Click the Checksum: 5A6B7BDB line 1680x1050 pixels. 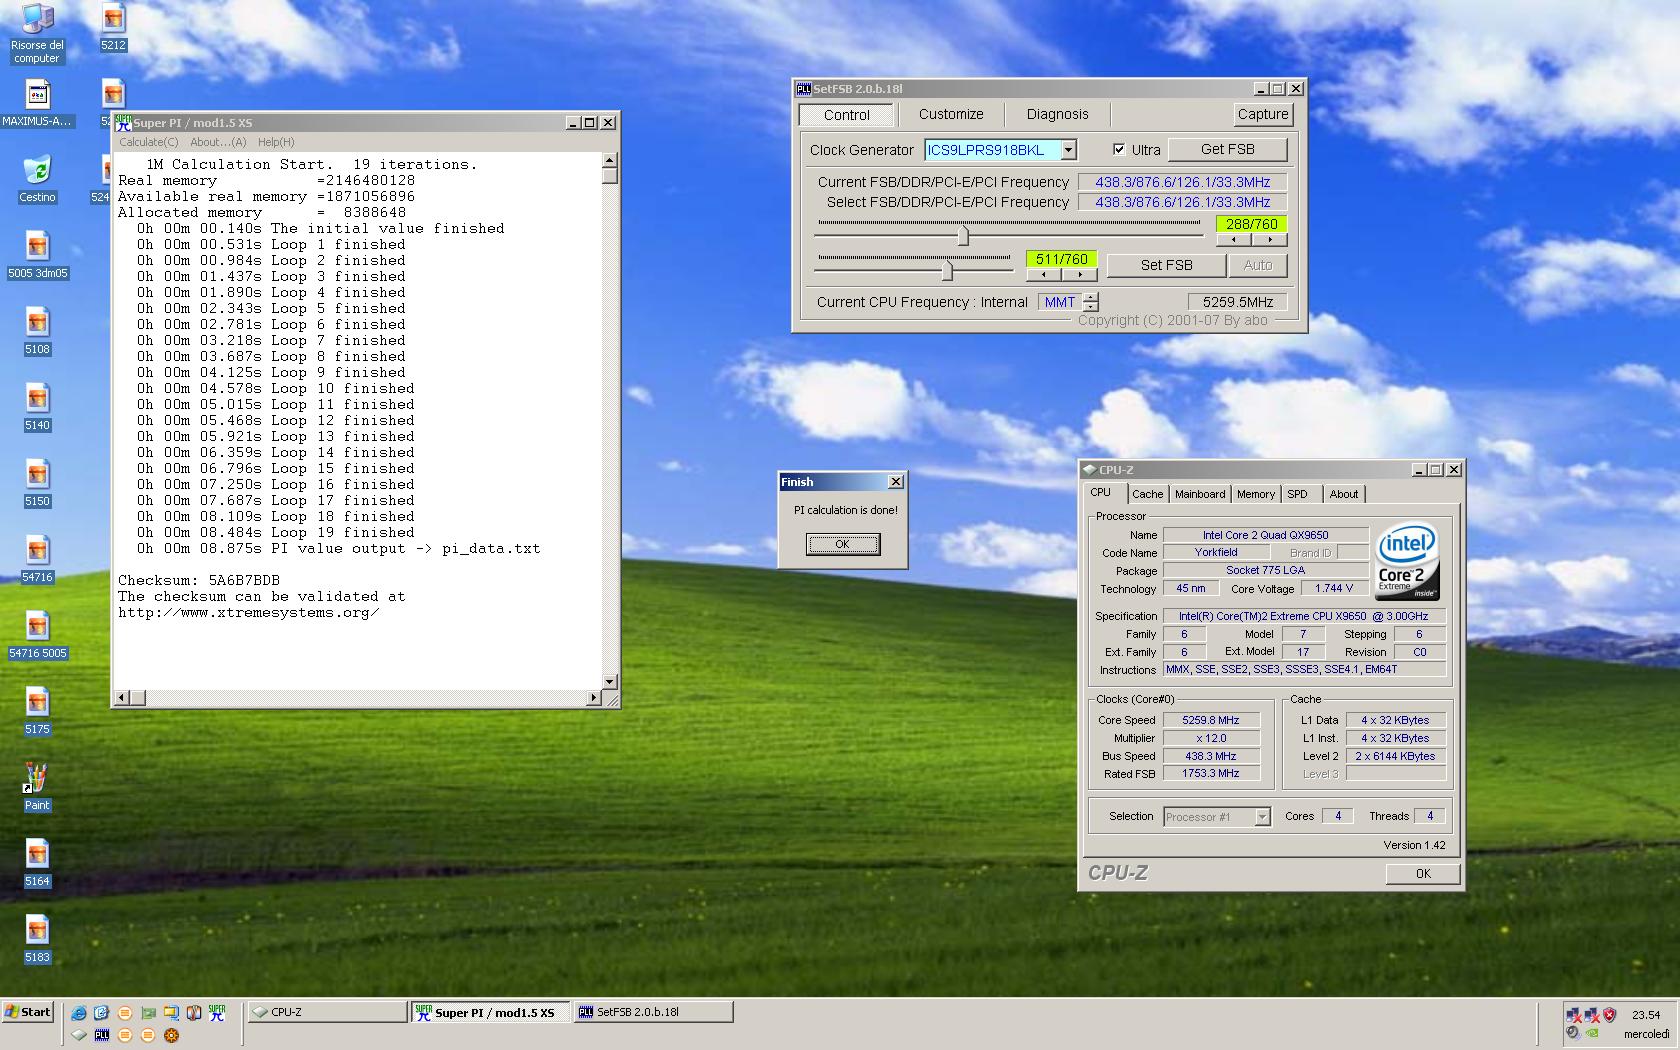199,580
